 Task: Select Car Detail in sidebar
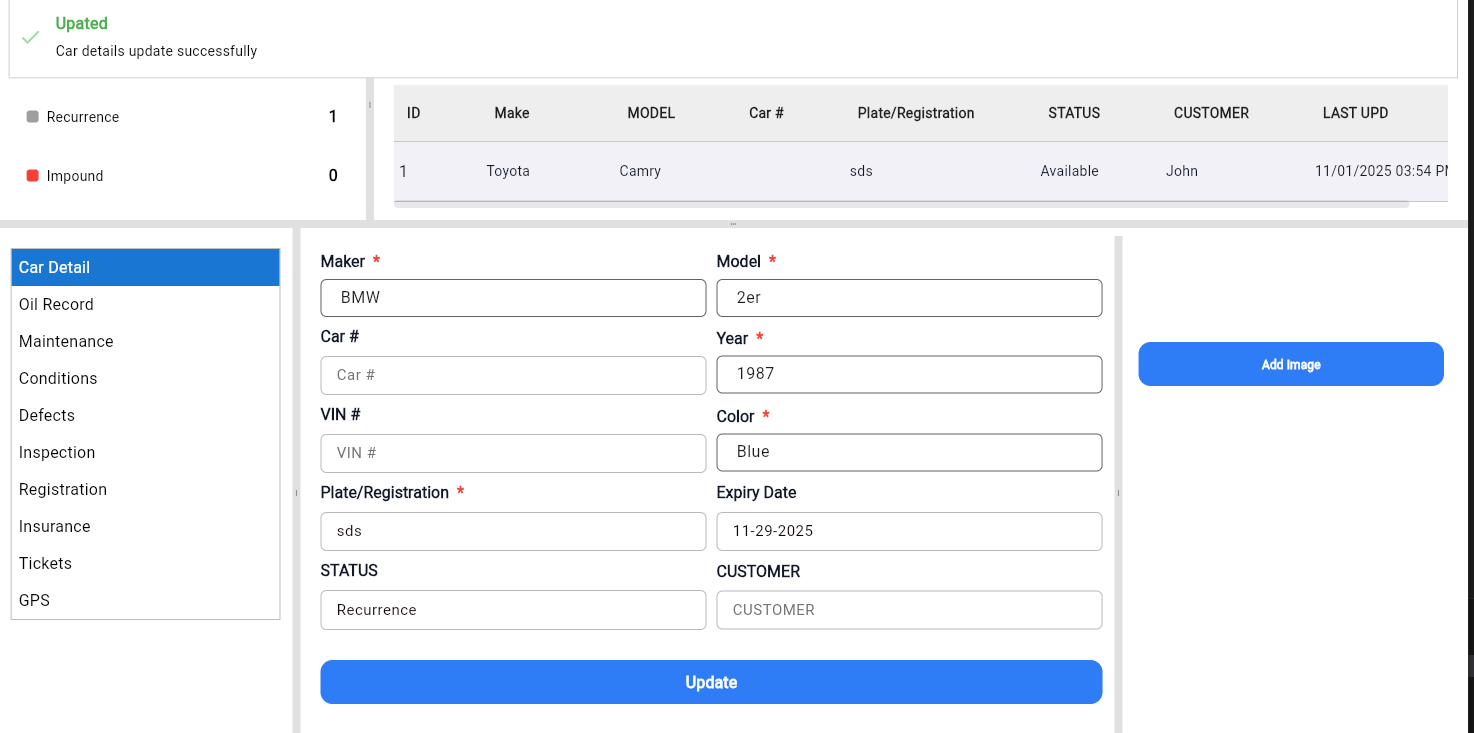[x=145, y=267]
